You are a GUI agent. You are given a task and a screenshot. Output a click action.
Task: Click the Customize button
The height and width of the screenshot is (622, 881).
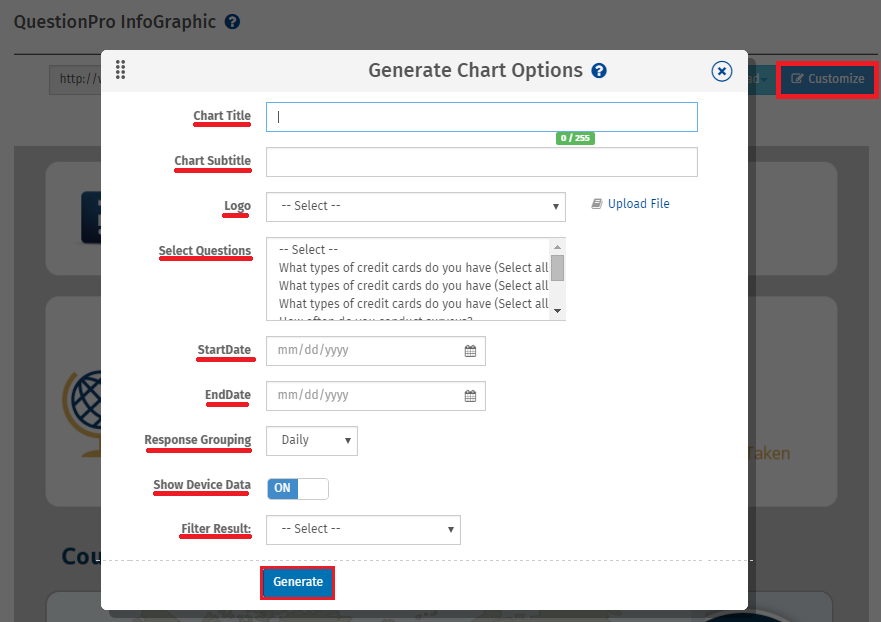(x=827, y=79)
